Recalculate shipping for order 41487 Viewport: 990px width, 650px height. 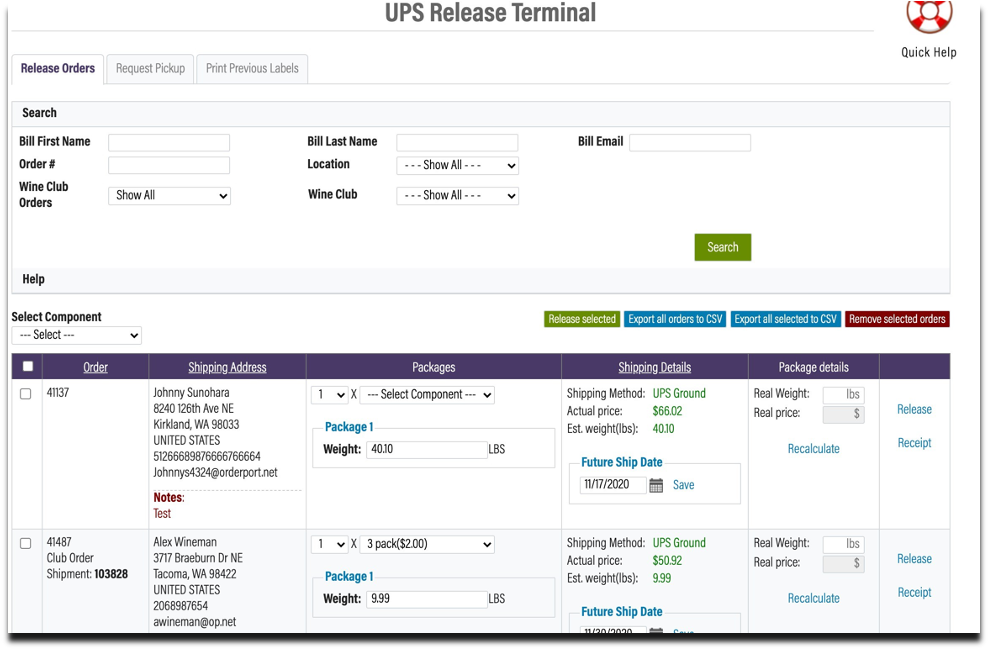(x=813, y=599)
